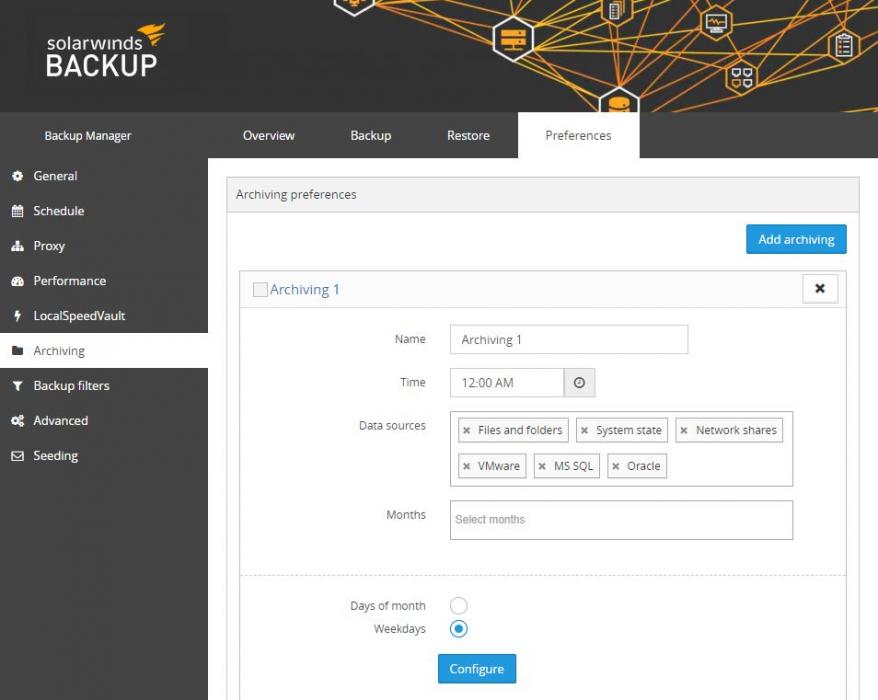
Task: Toggle the Archiving 1 checkbox
Action: [260, 290]
